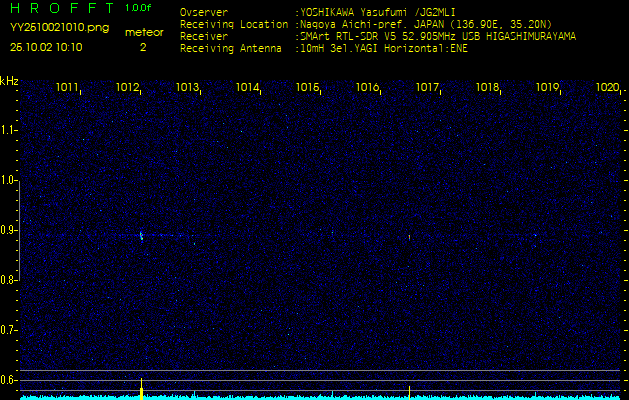Click the kHz axis unit label

click(x=9, y=80)
